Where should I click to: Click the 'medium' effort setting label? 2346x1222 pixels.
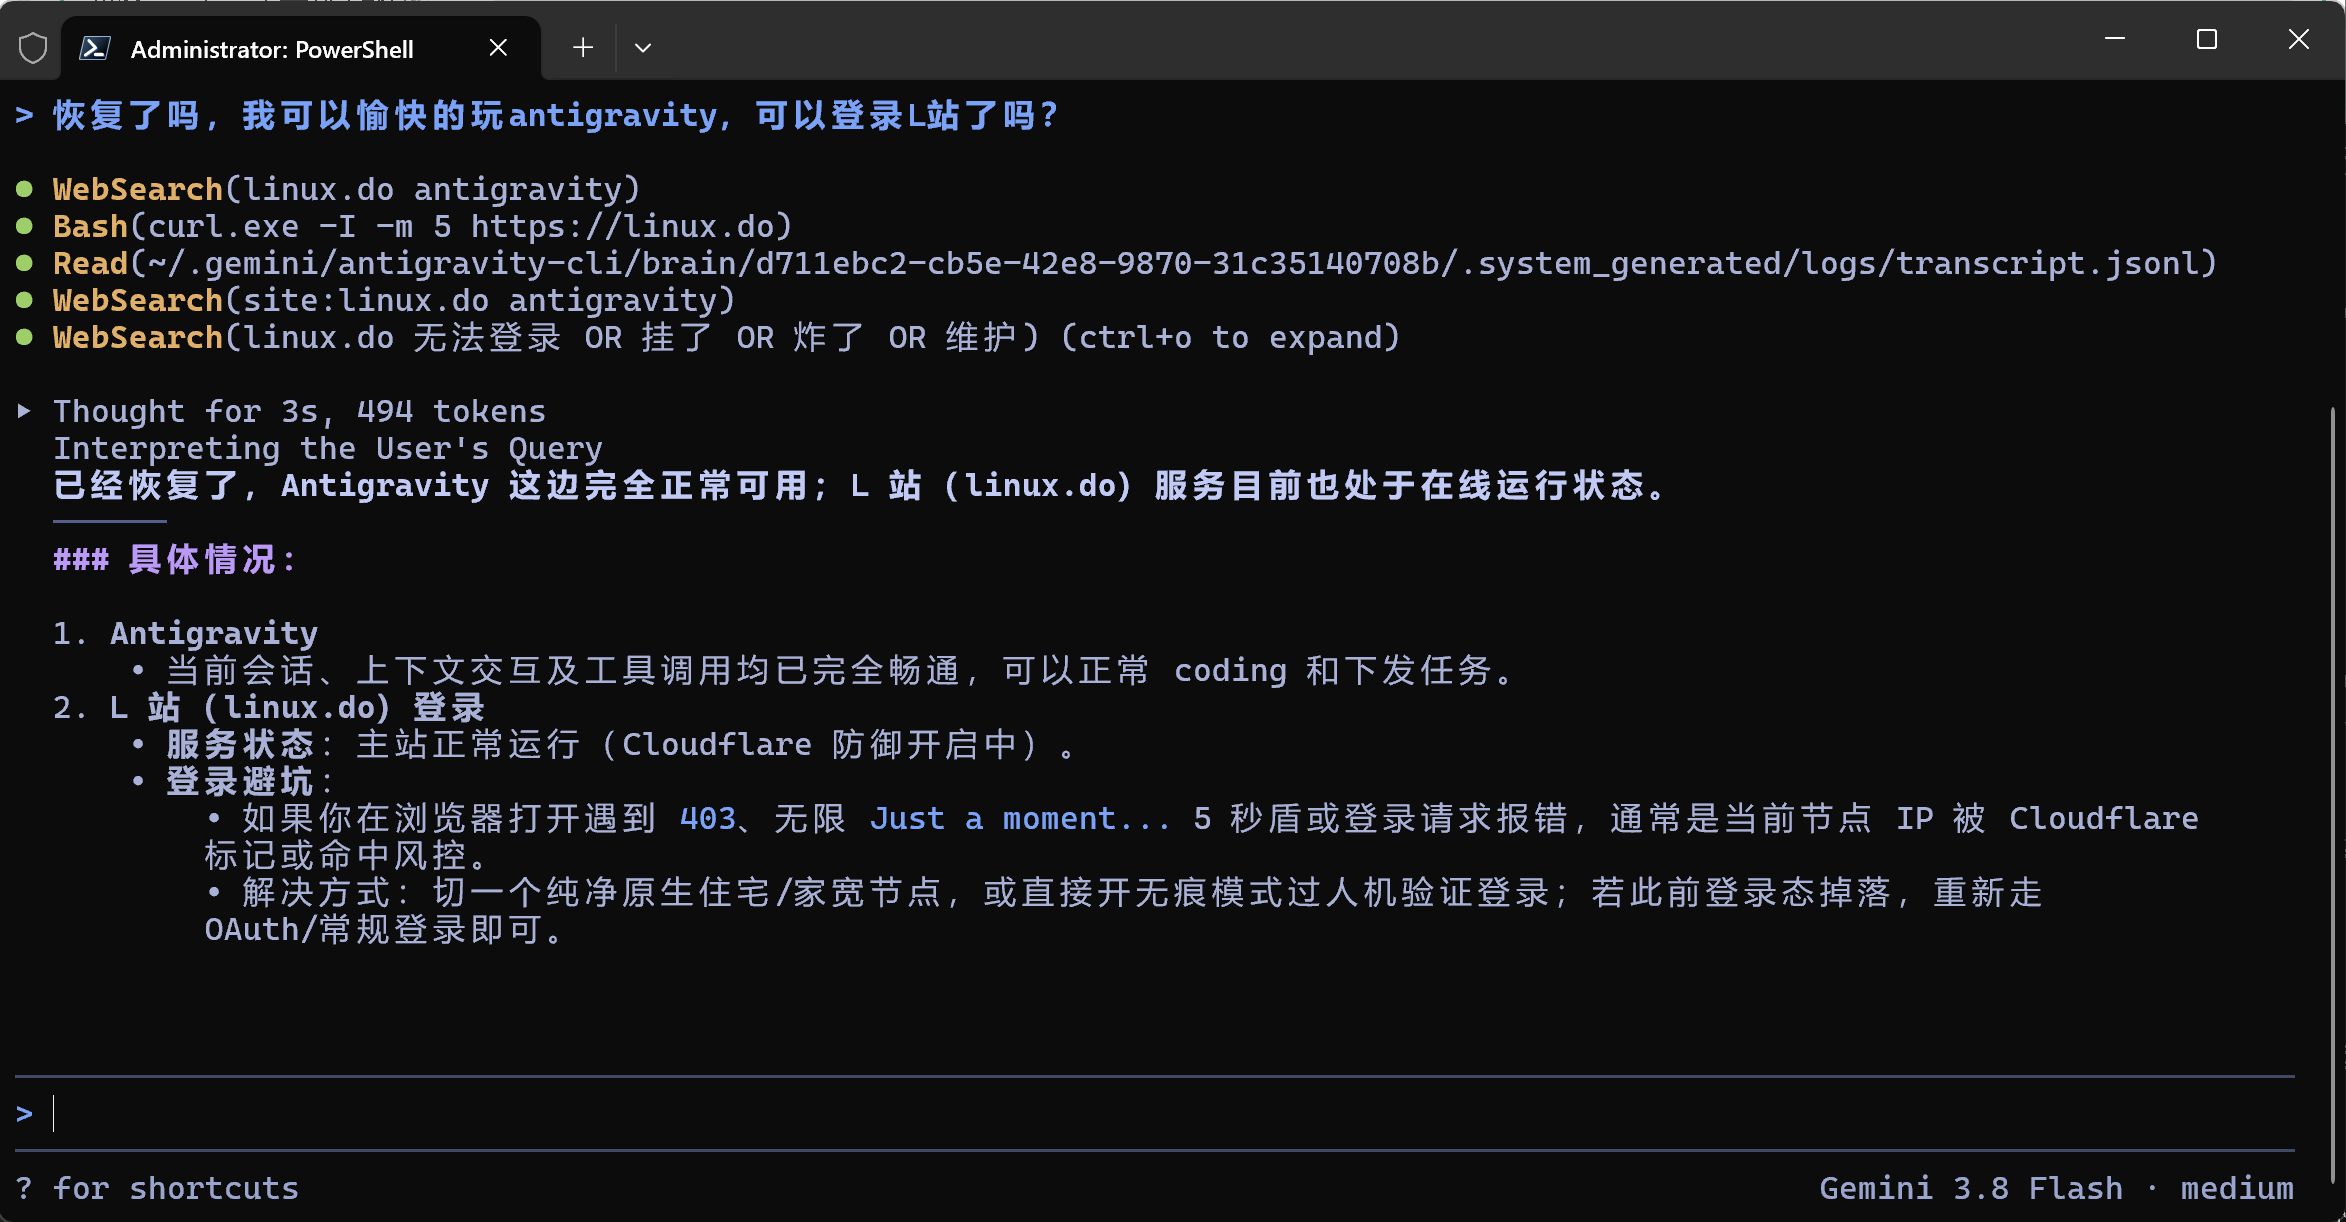click(x=2237, y=1188)
